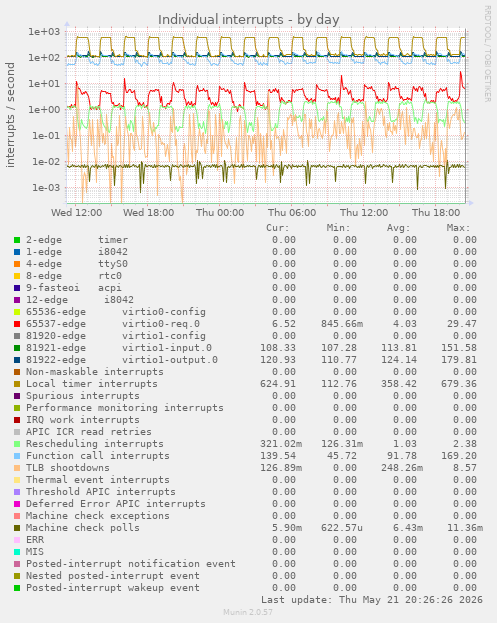497x623 pixels.
Task: Click the '12-edge i8042' legend entry
Action: click(x=79, y=300)
